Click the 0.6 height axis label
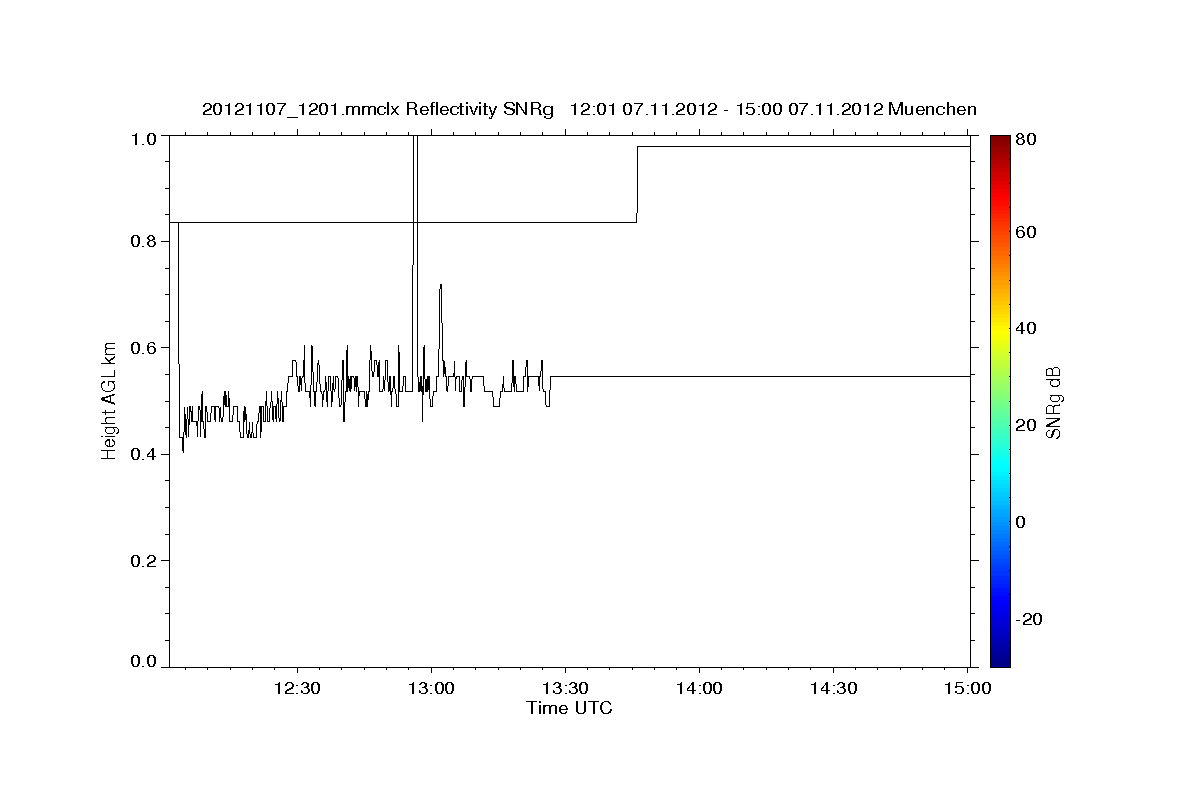The height and width of the screenshot is (800, 1200). tap(145, 348)
